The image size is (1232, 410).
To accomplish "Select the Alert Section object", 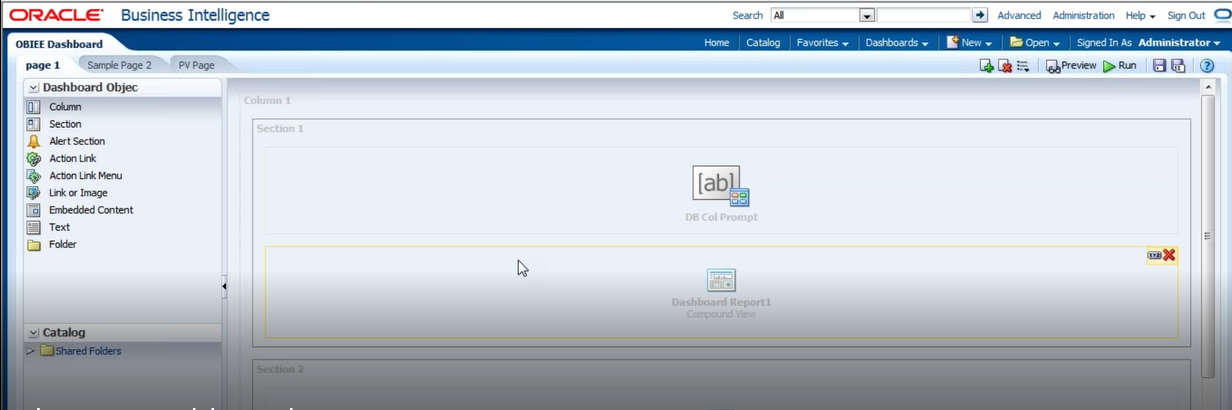I will (77, 141).
